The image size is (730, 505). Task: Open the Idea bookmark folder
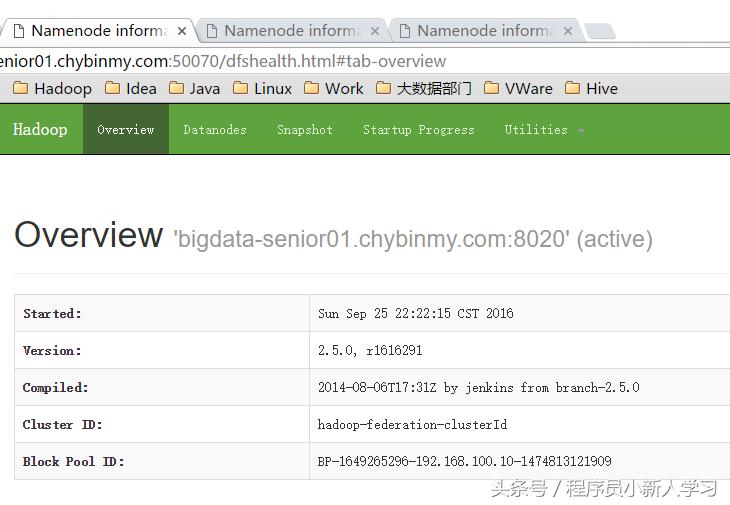(x=131, y=88)
